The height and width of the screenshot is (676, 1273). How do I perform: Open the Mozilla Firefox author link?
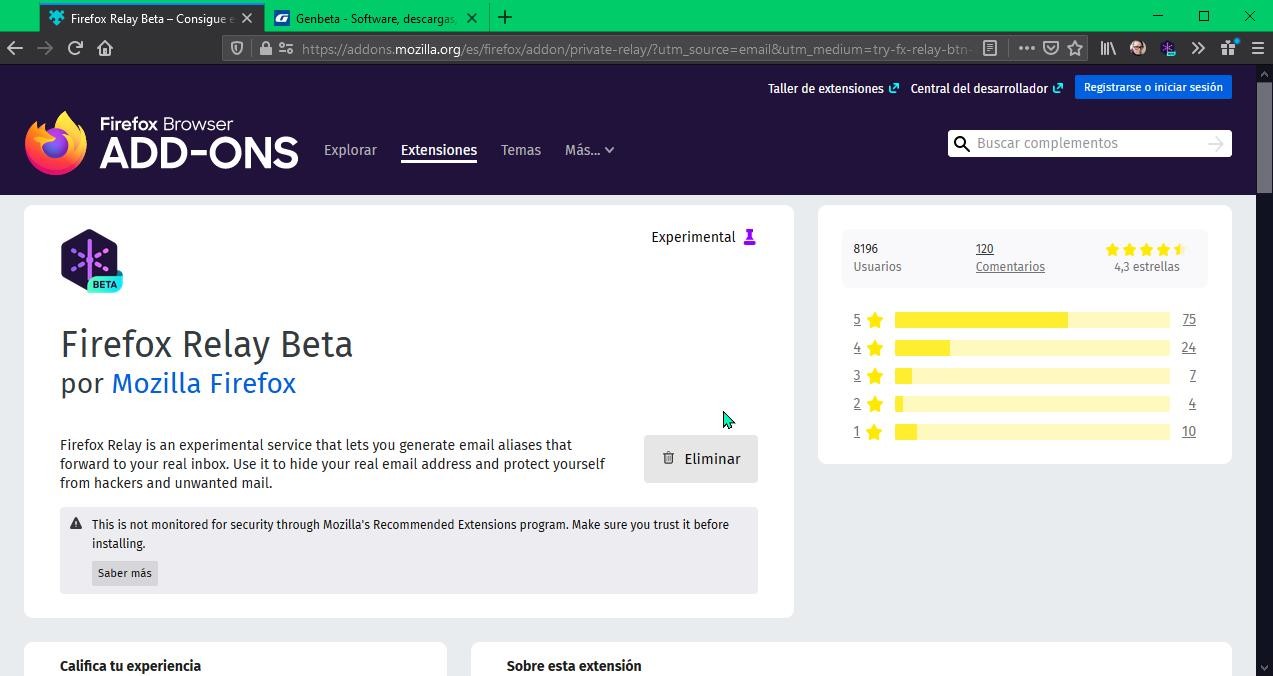click(x=203, y=383)
